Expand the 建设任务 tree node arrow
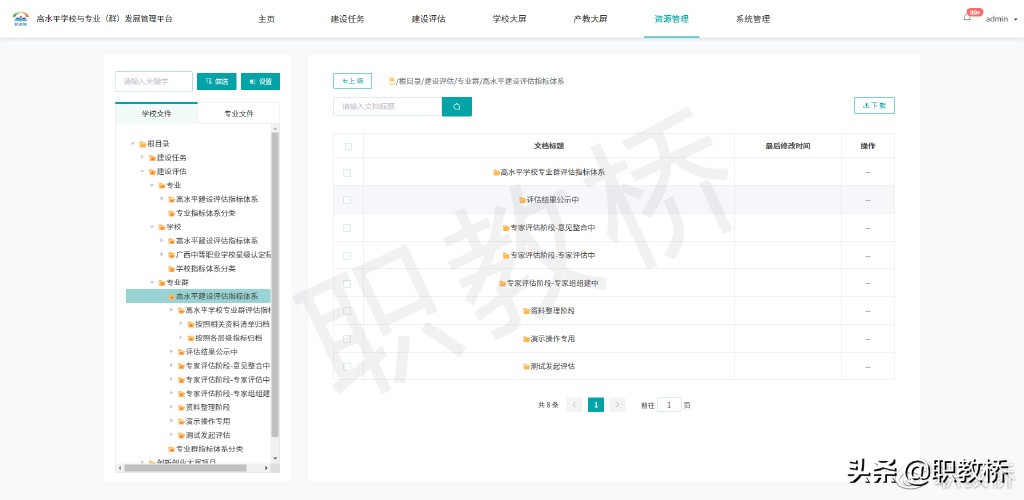Viewport: 1024px width, 500px height. (x=143, y=157)
